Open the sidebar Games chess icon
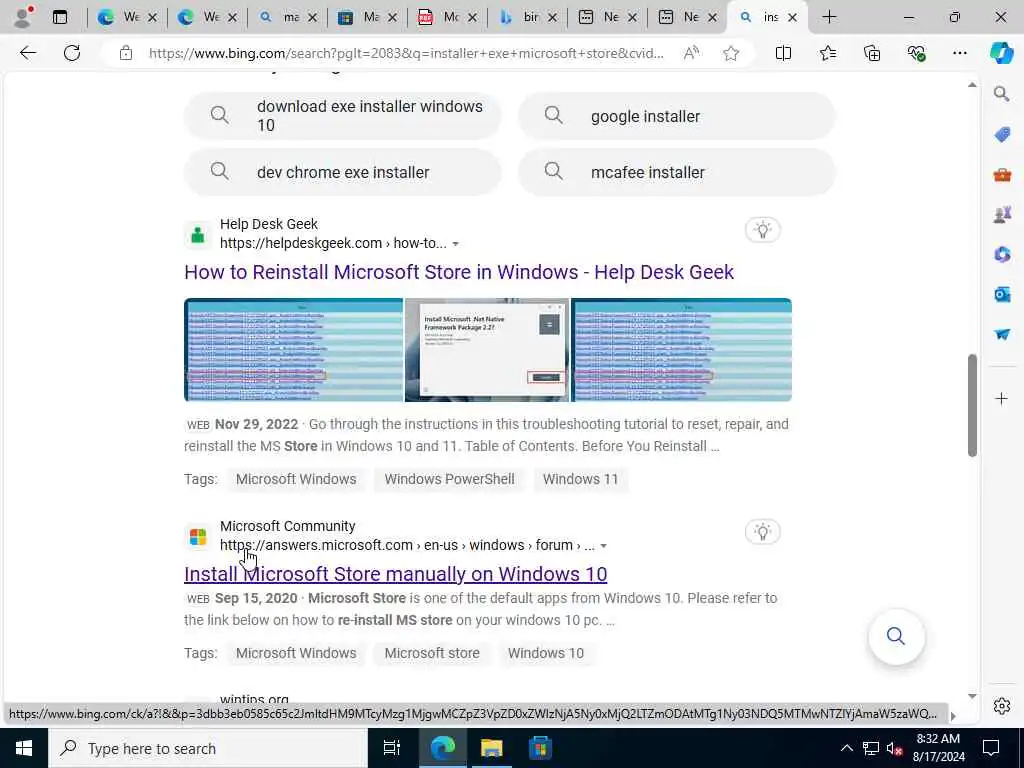Viewport: 1024px width, 768px height. [x=1002, y=214]
